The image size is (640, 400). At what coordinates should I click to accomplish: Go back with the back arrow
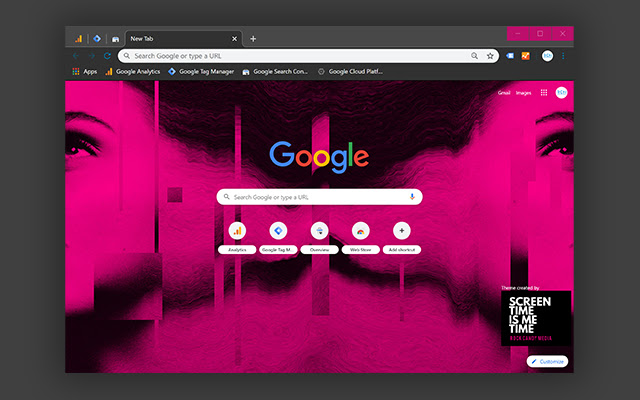point(76,56)
